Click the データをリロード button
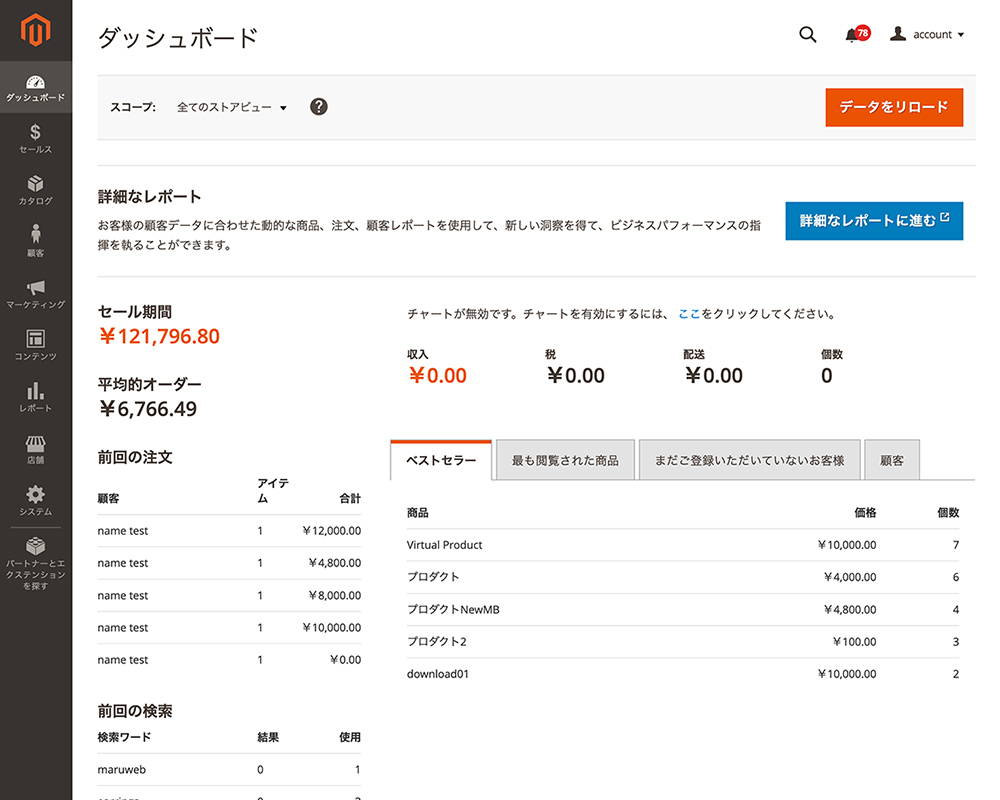Image resolution: width=1000 pixels, height=800 pixels. pyautogui.click(x=893, y=107)
